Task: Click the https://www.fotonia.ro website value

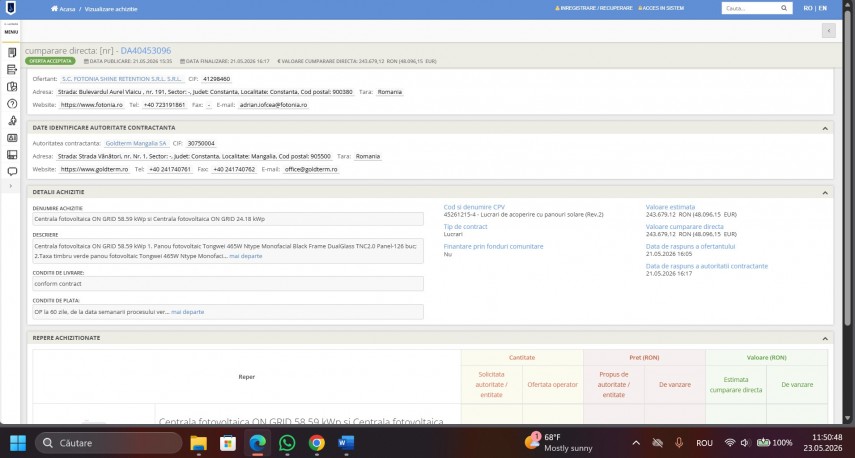Action: pyautogui.click(x=92, y=105)
